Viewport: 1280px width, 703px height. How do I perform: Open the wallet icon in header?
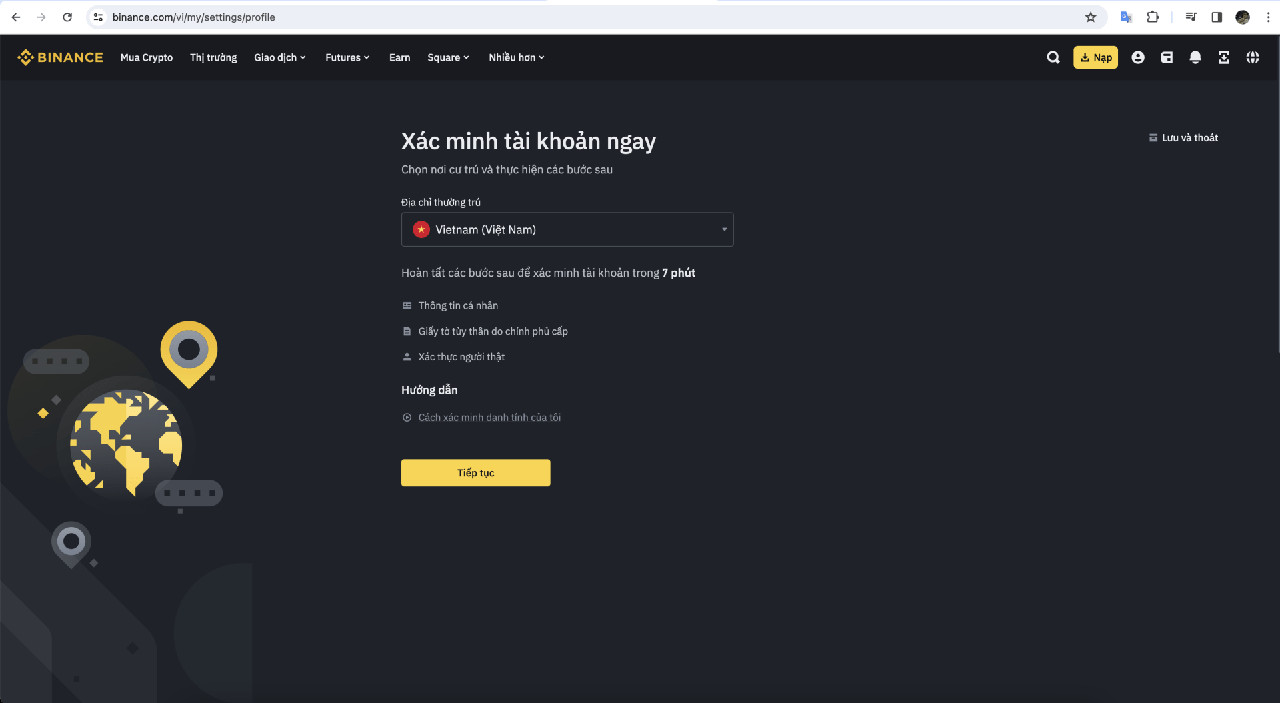[1166, 57]
